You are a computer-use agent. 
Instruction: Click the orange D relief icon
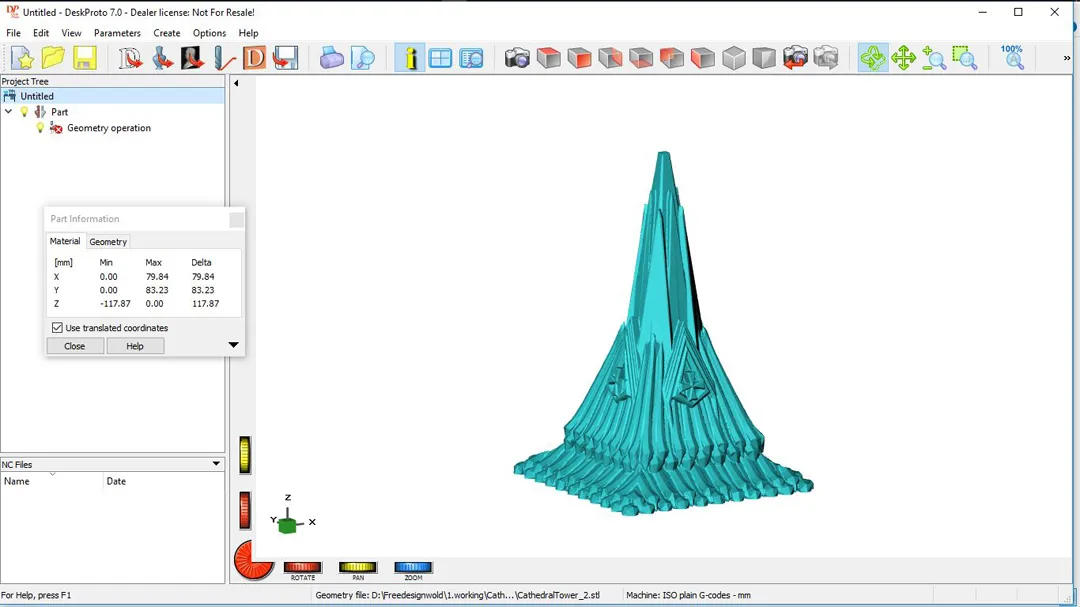254,58
